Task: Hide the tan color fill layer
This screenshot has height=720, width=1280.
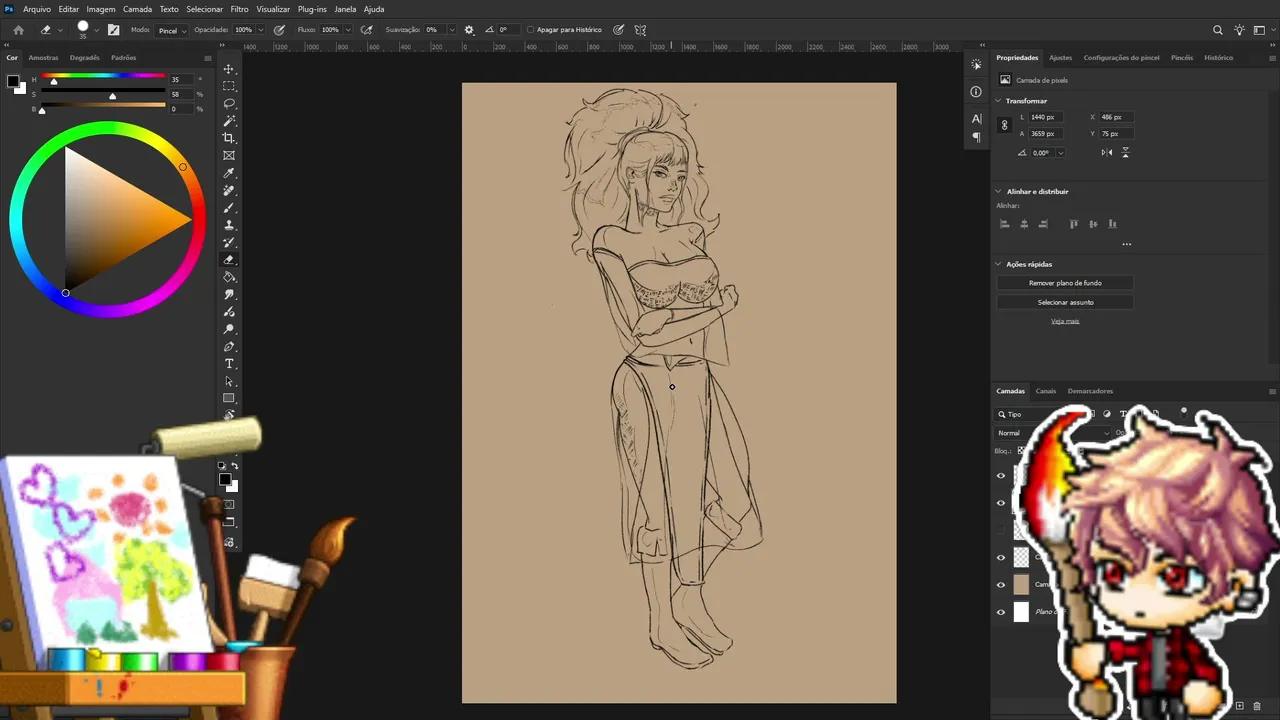Action: 1001,585
